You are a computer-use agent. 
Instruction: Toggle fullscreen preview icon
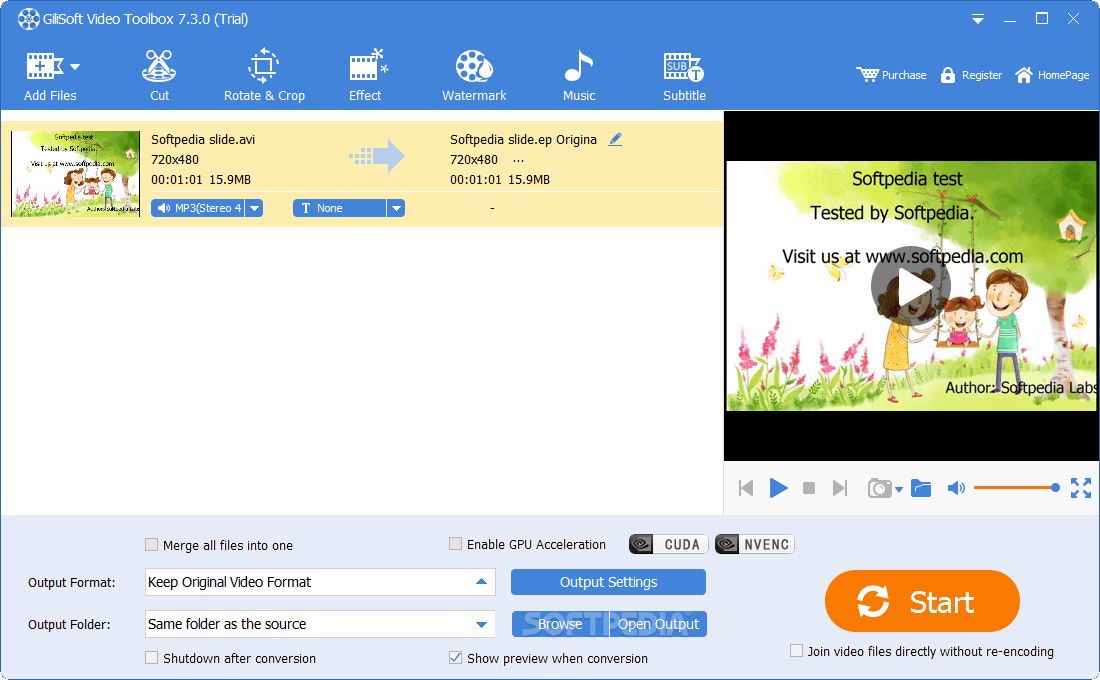[1080, 488]
